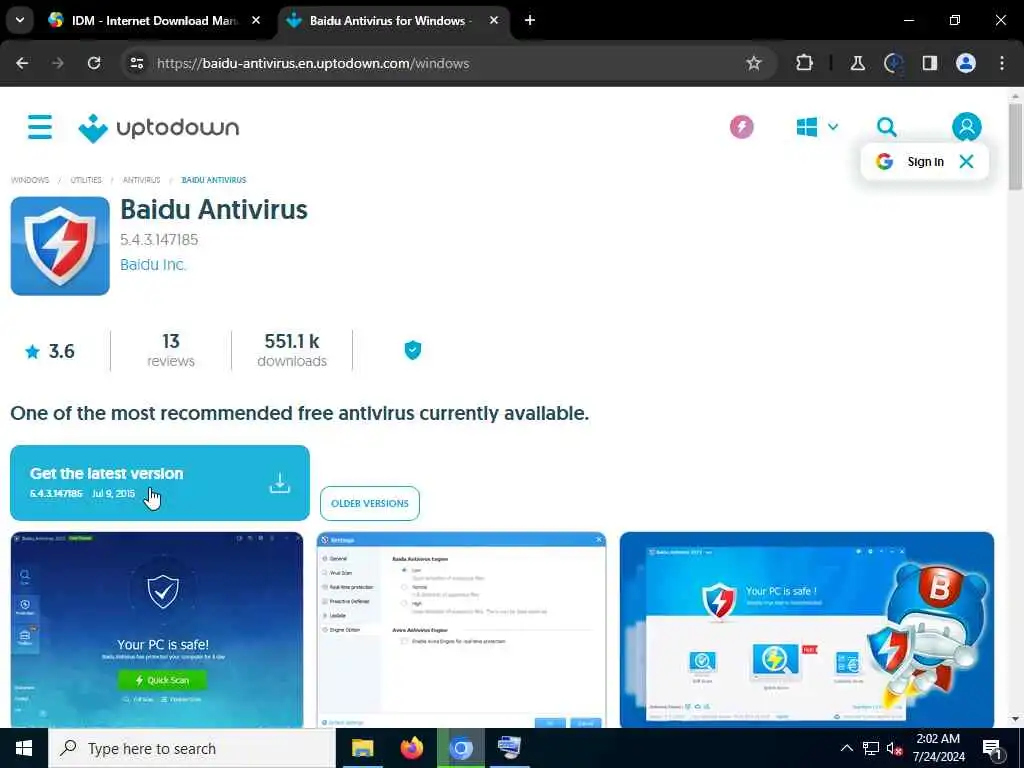Open a new browser tab

(530, 20)
